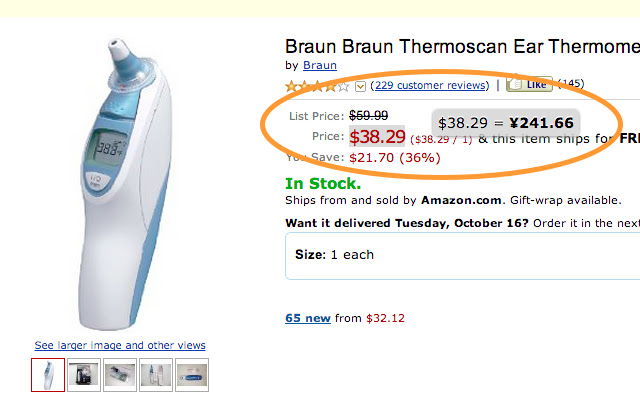Click the product title heading
This screenshot has width=640, height=400.
pos(461,46)
